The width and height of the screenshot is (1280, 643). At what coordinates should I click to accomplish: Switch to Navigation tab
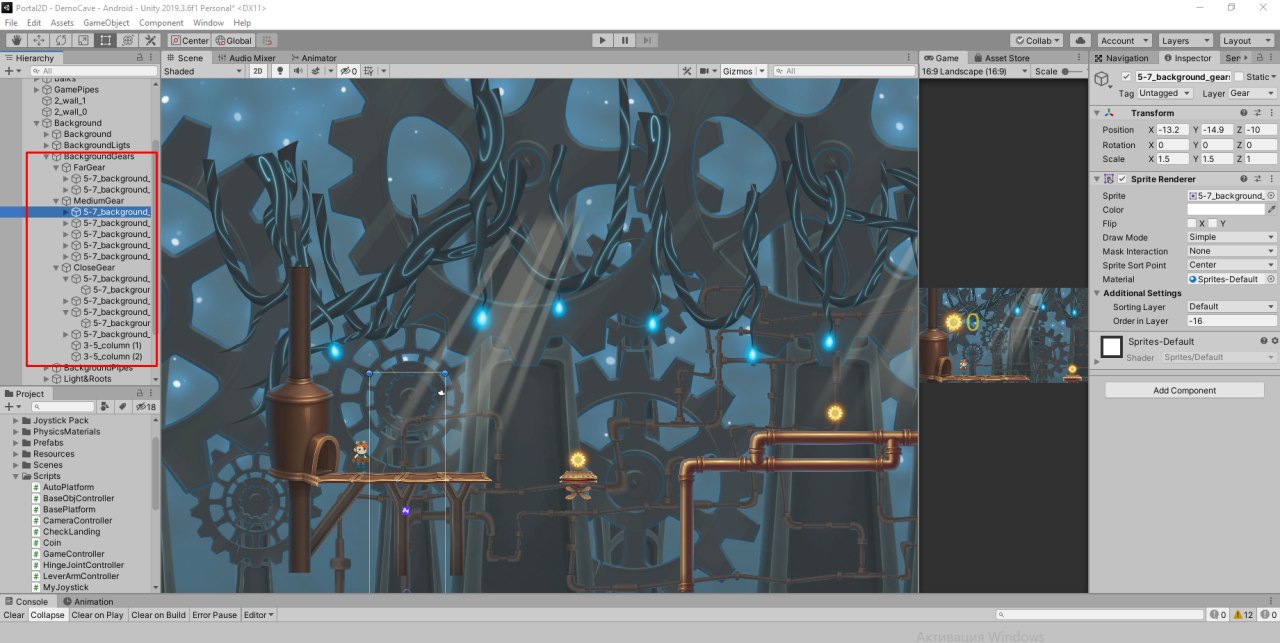pyautogui.click(x=1122, y=58)
